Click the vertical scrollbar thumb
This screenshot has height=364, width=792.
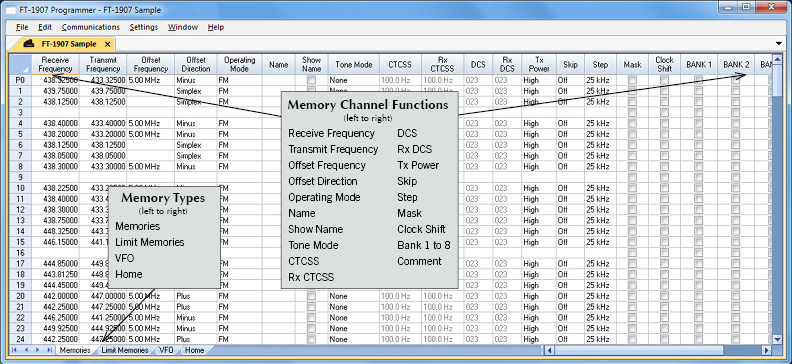[777, 81]
